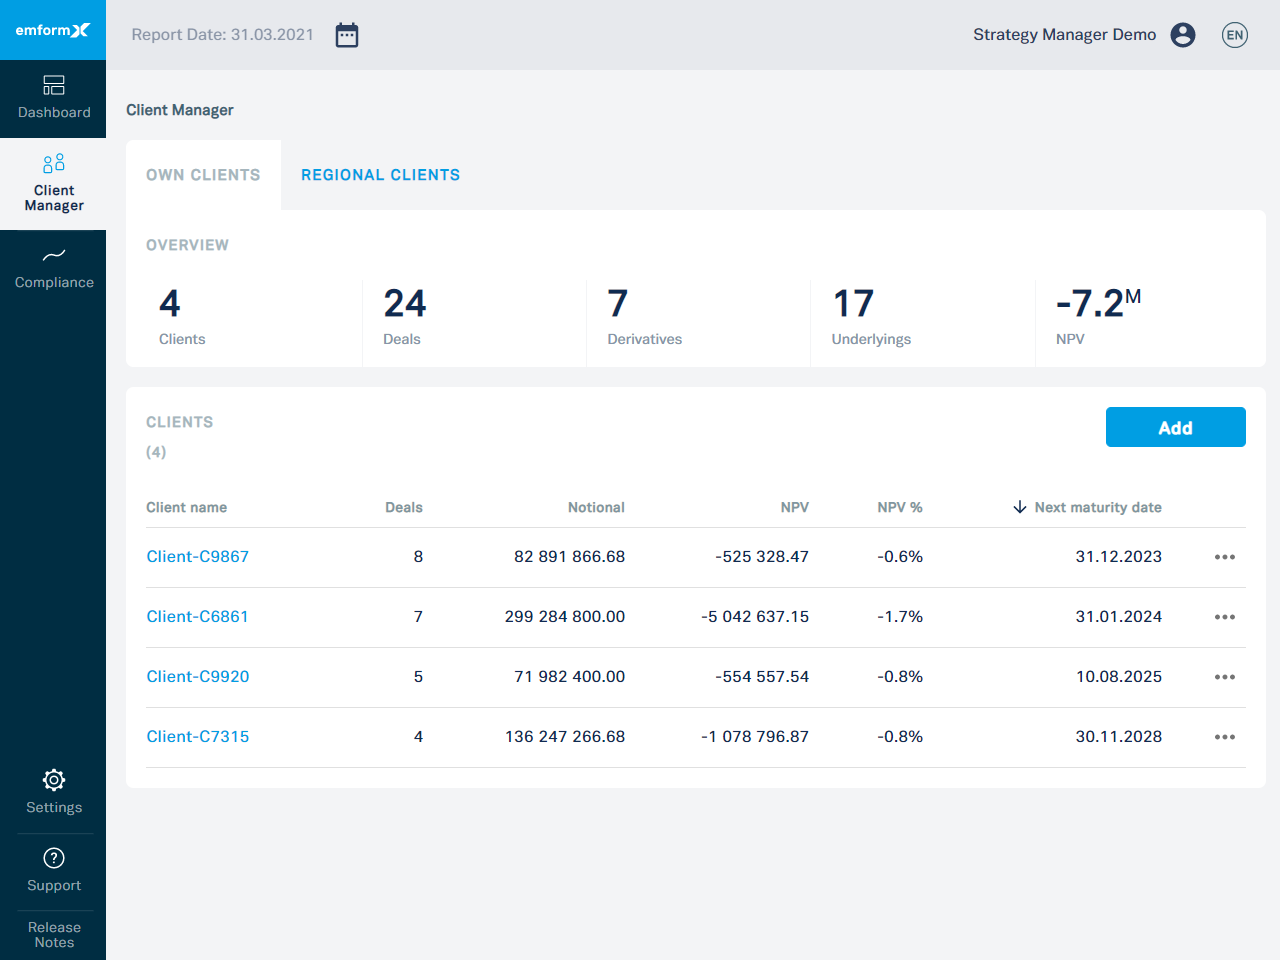Select the Own Clients tab
This screenshot has width=1280, height=960.
click(x=203, y=174)
